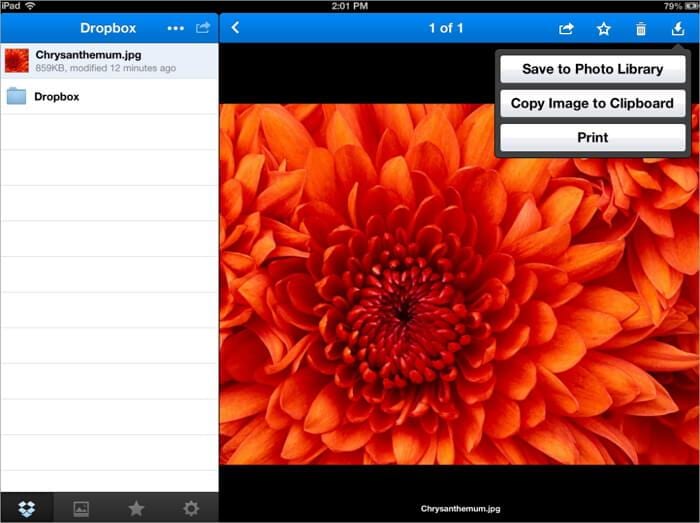700x523 pixels.
Task: Open the three-dots more options menu
Action: pos(175,28)
